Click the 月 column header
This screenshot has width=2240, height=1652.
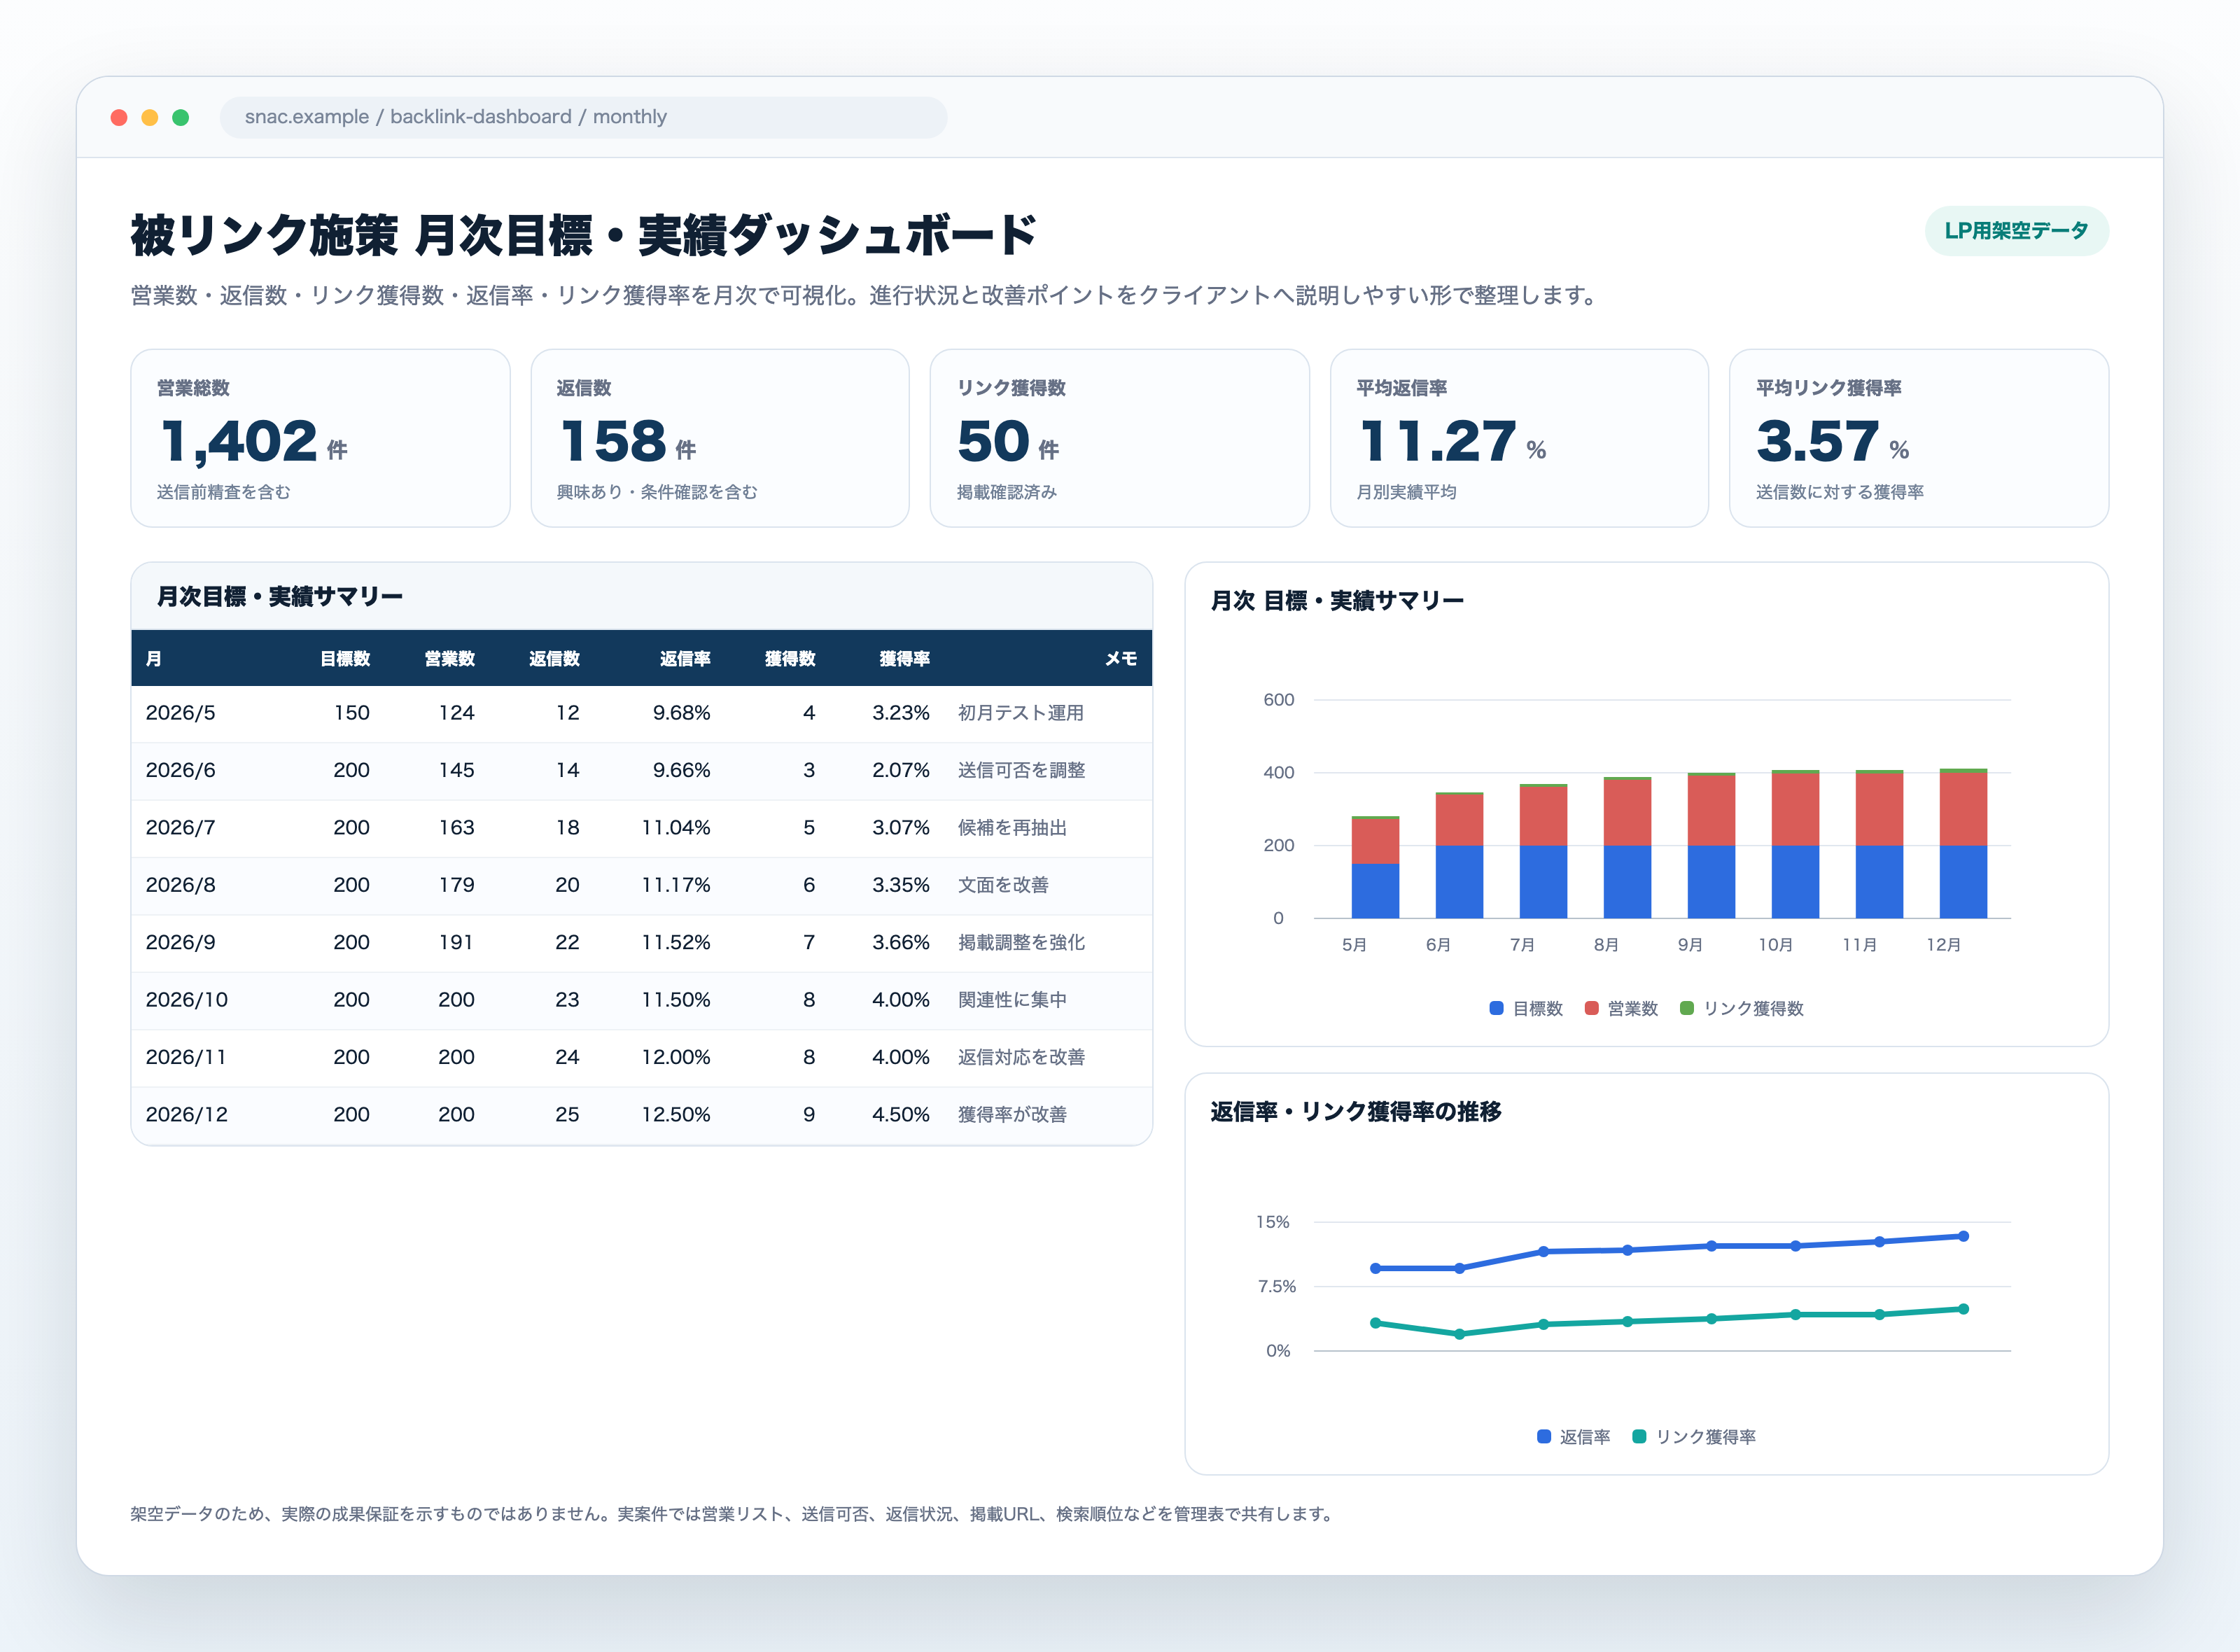point(154,658)
